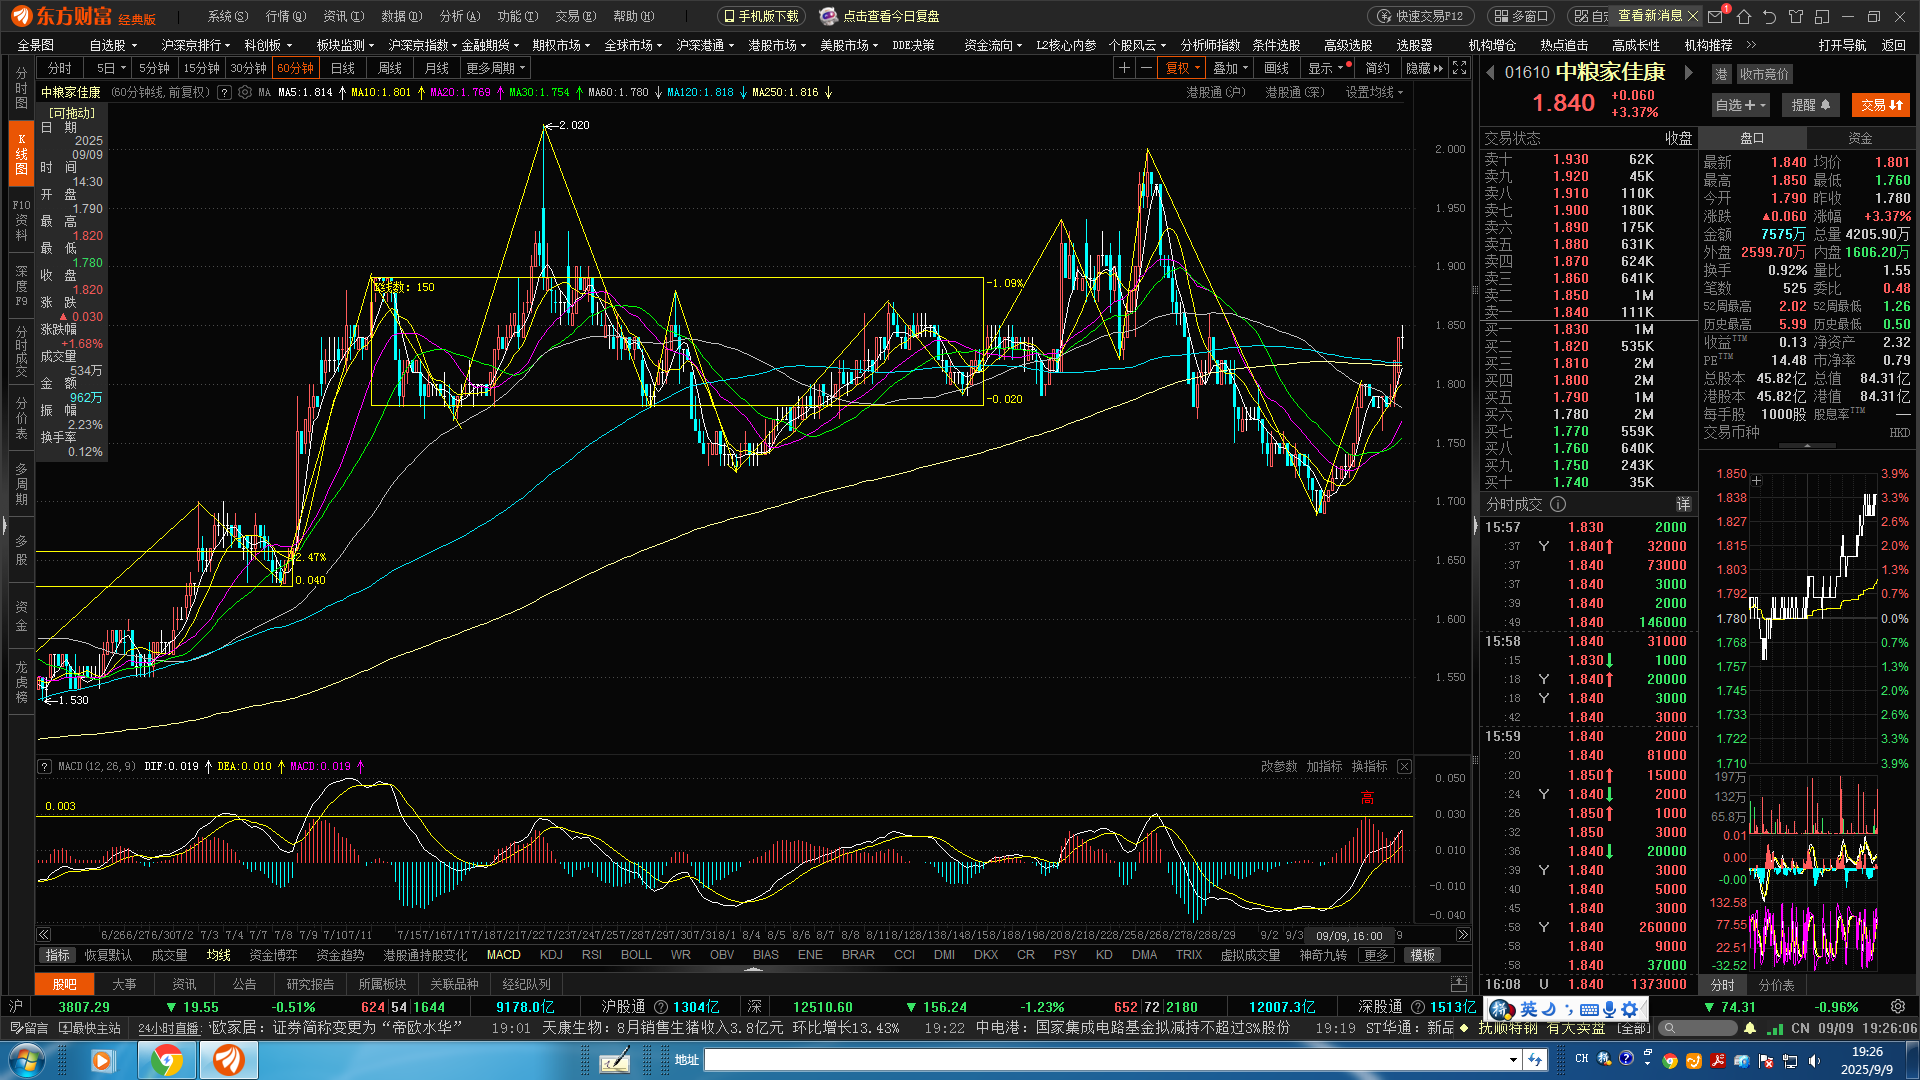
Task: Click the alert bell icon in status bar
Action: point(1750,1028)
